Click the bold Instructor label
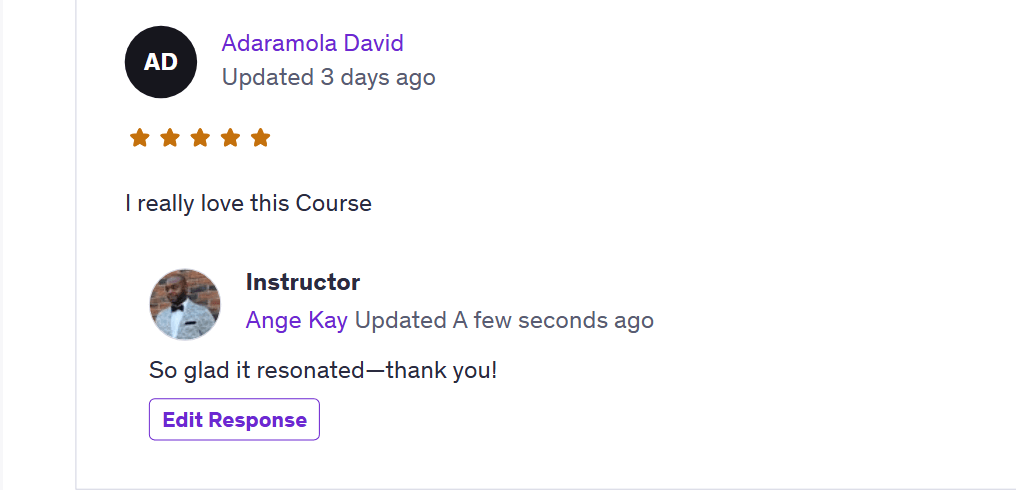Viewport: 1016px width, 490px height. [x=303, y=282]
